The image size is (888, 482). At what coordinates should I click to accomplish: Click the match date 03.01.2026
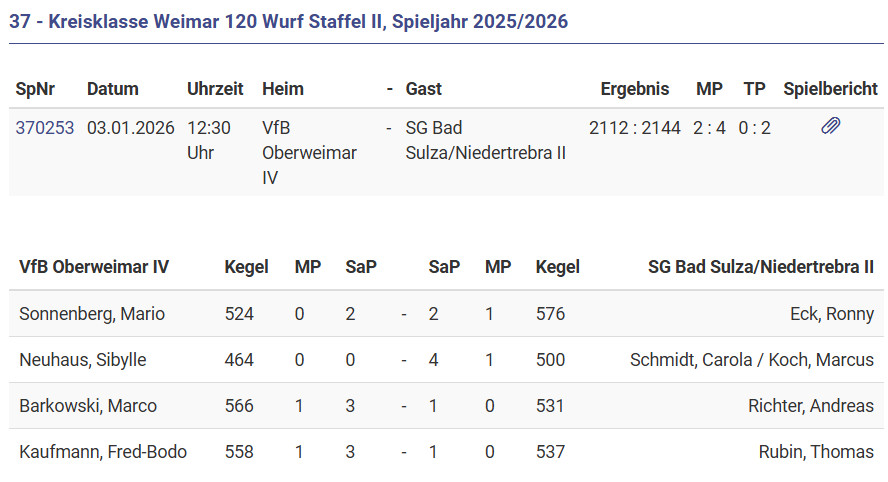pos(131,128)
